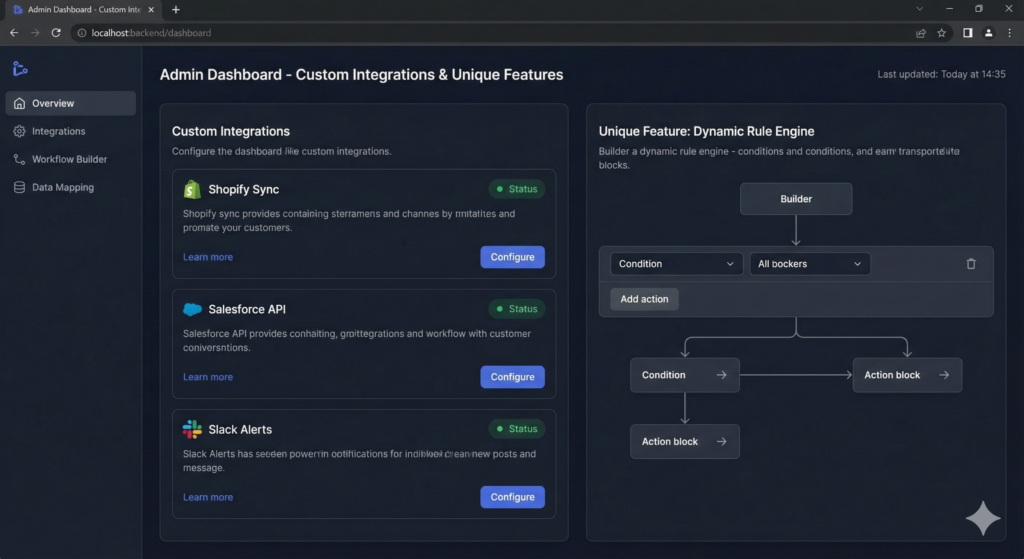Click the Data Mapping database icon

coord(20,187)
